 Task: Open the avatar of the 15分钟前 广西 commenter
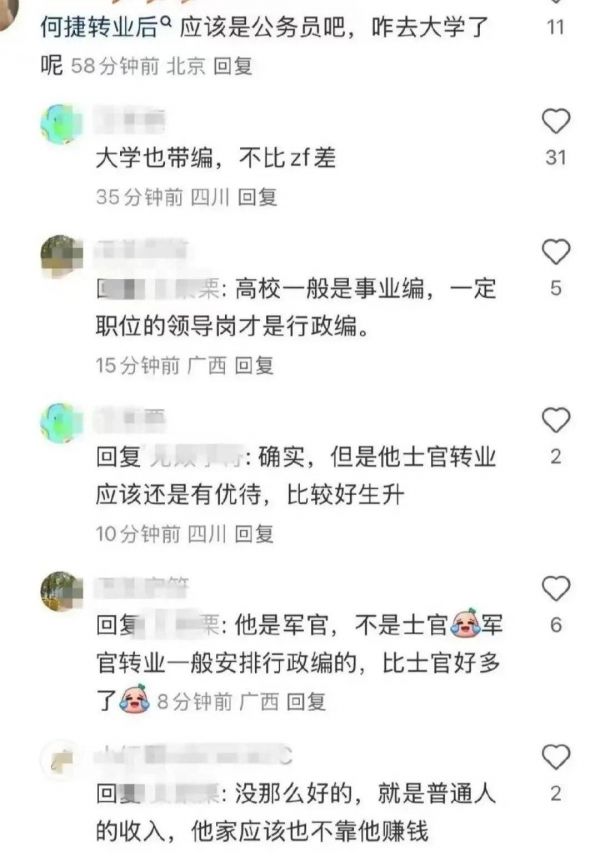pos(61,255)
